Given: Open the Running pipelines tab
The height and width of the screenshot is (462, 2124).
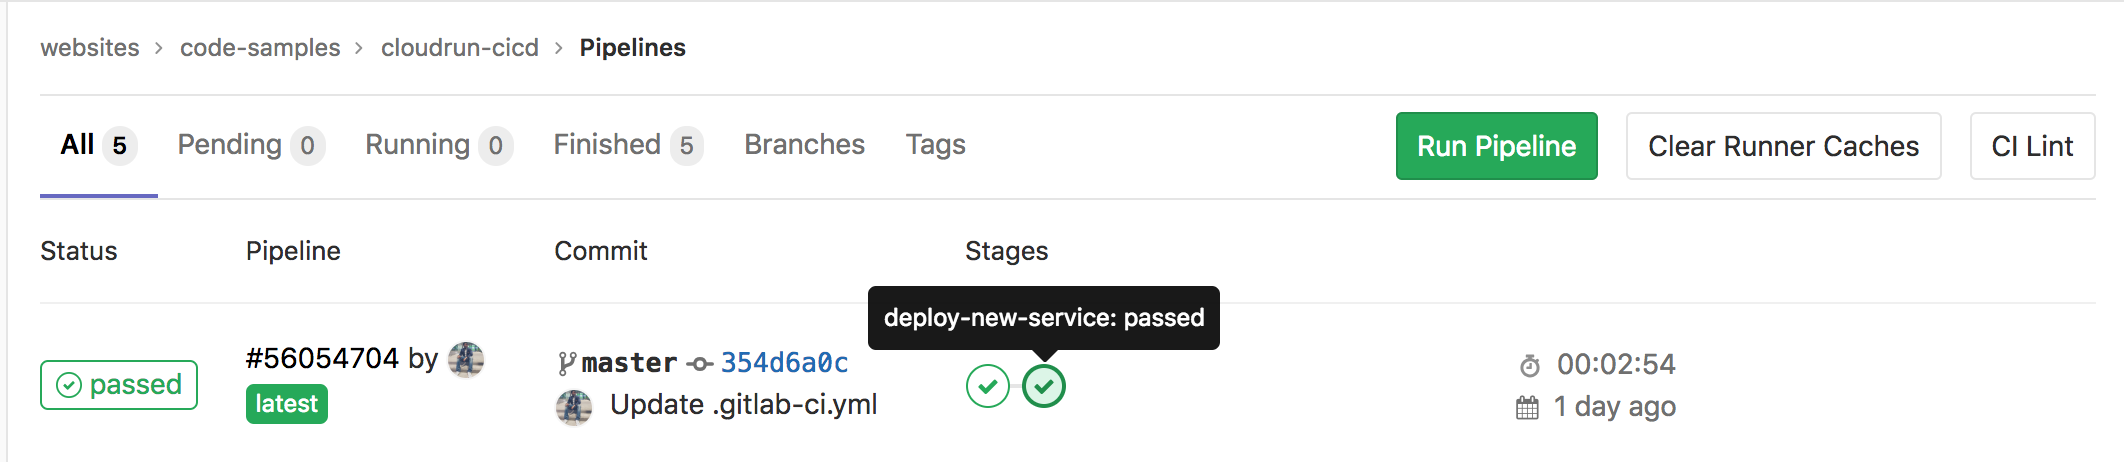Looking at the screenshot, I should (439, 146).
